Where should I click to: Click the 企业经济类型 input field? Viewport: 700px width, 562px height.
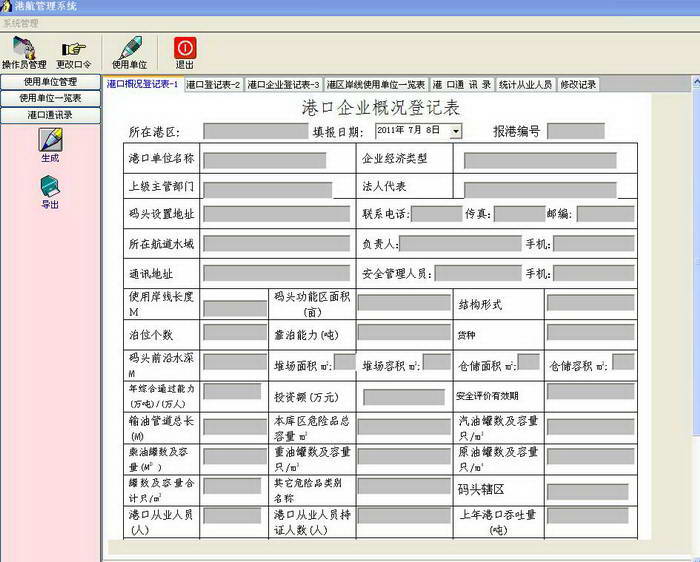point(540,160)
